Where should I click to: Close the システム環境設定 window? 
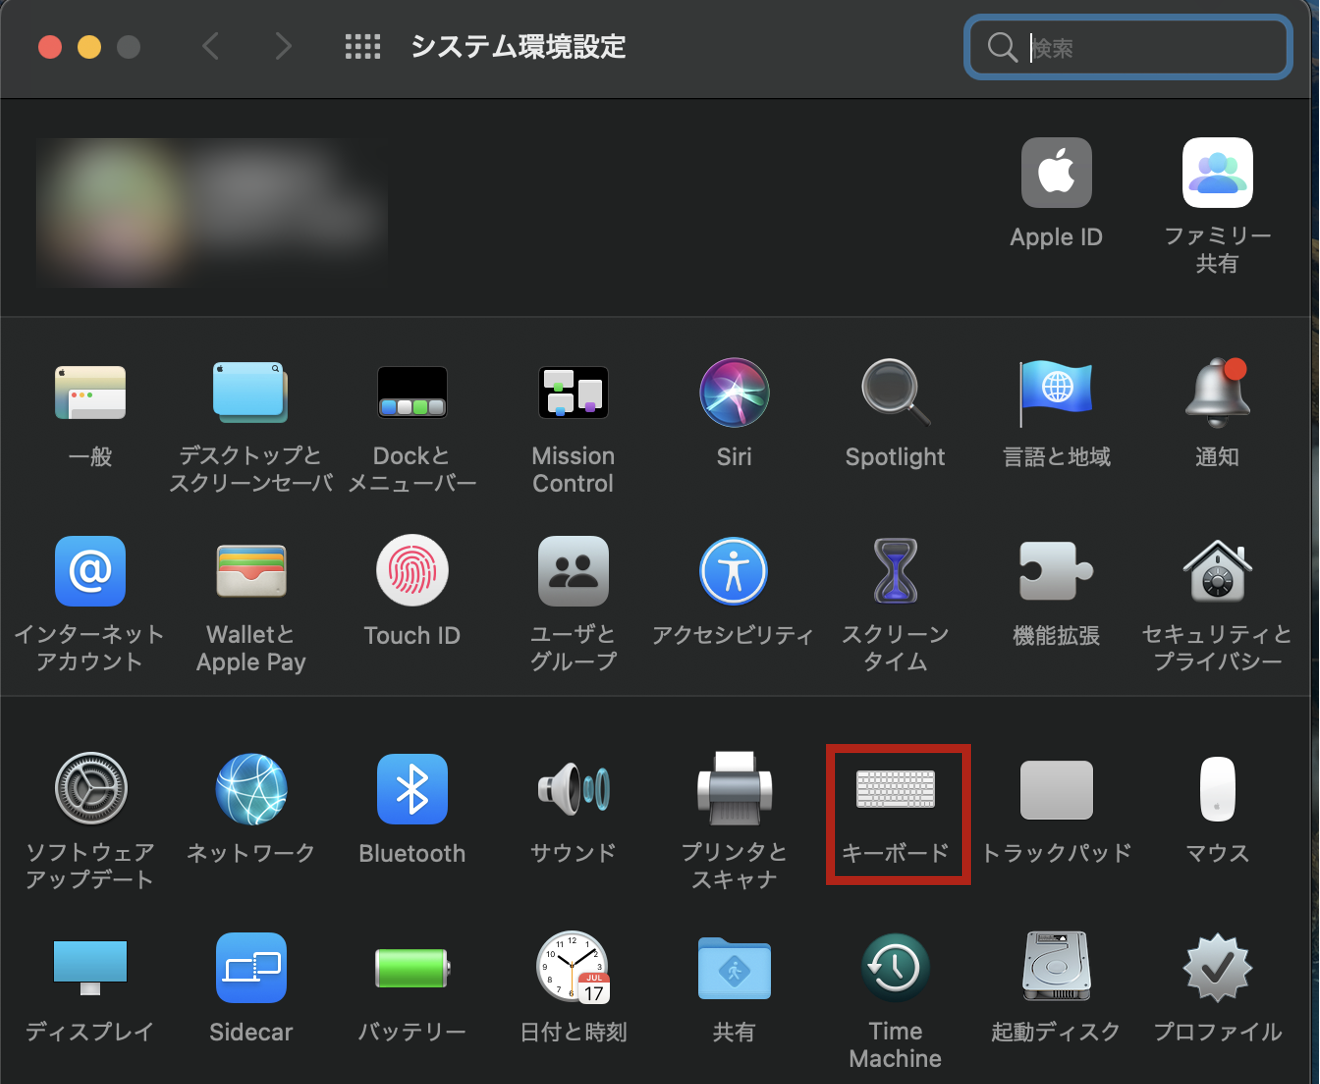[50, 47]
